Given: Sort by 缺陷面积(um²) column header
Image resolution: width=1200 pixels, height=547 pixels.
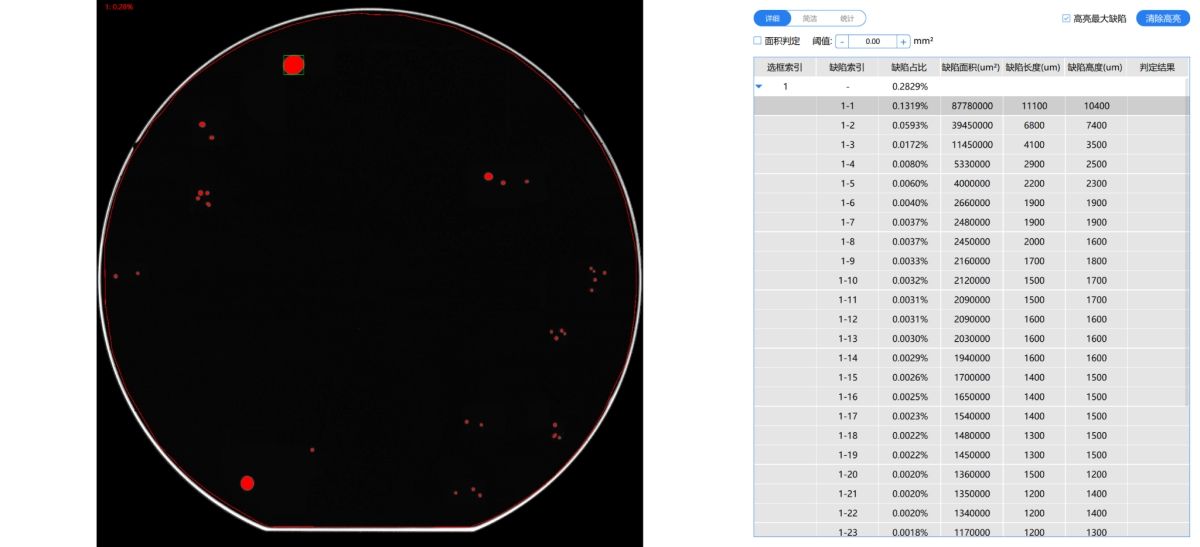Looking at the screenshot, I should (970, 67).
